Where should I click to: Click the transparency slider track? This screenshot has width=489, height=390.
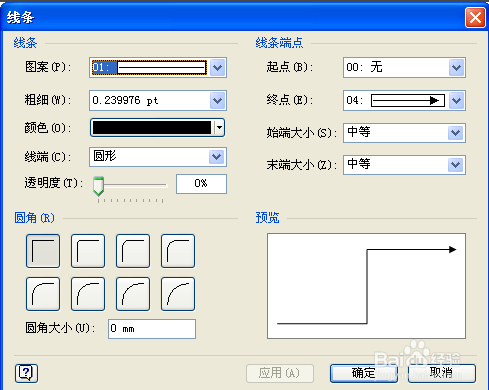[135, 184]
